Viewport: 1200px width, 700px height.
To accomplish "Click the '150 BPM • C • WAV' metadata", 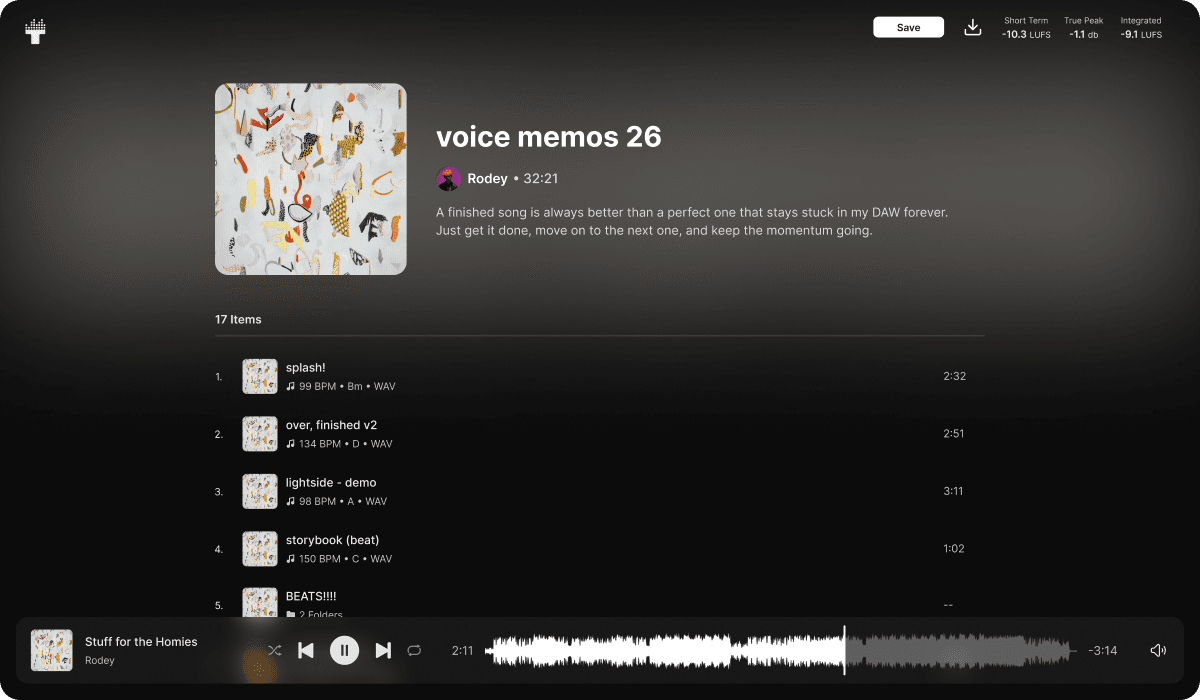I will 346,559.
